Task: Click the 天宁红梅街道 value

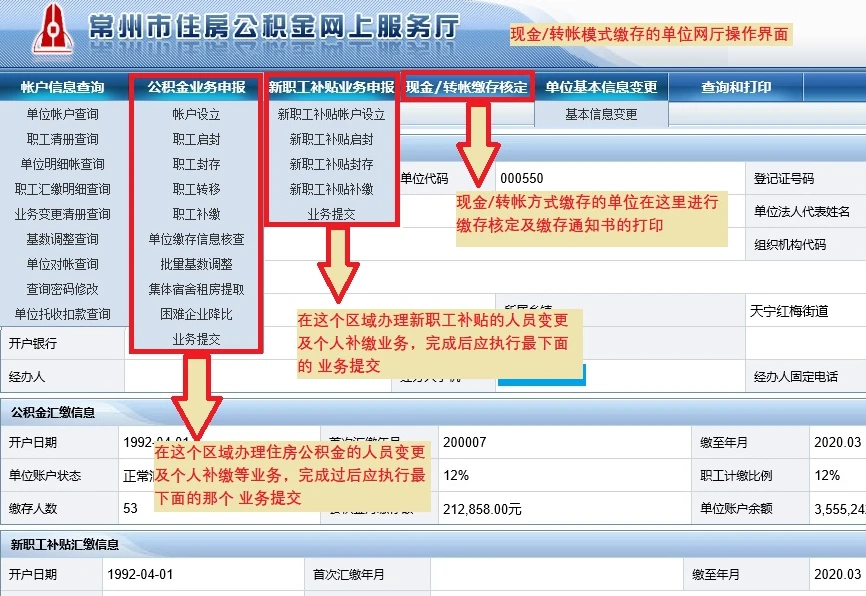Action: coord(789,311)
